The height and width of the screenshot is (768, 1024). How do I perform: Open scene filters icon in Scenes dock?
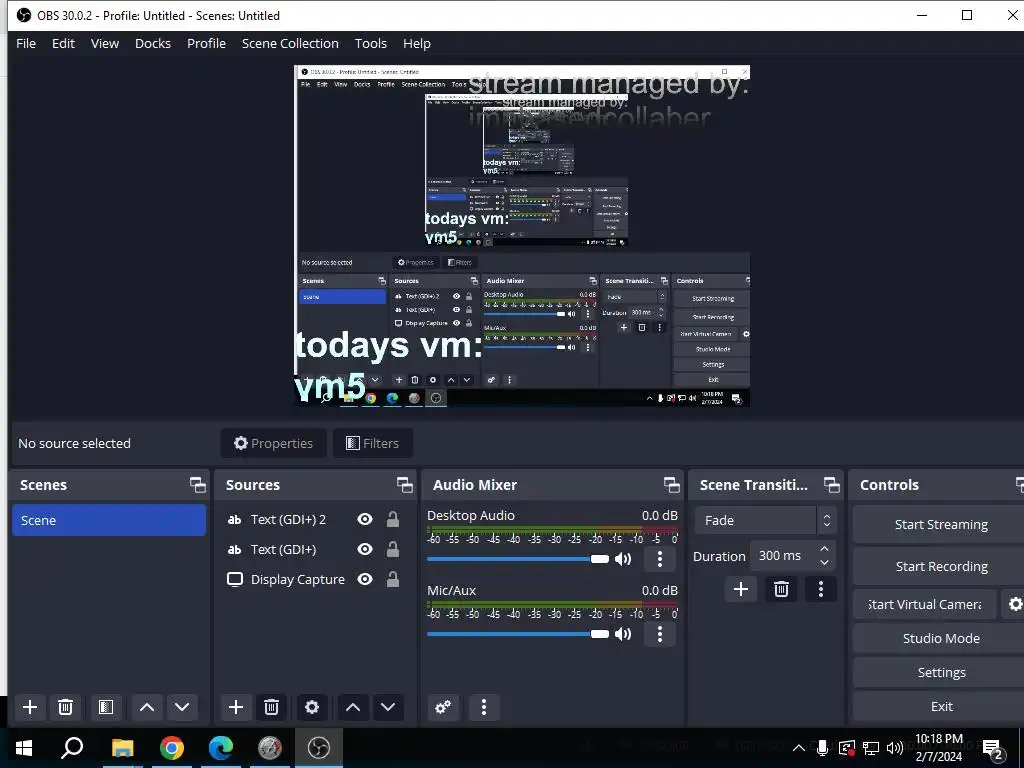pyautogui.click(x=106, y=707)
